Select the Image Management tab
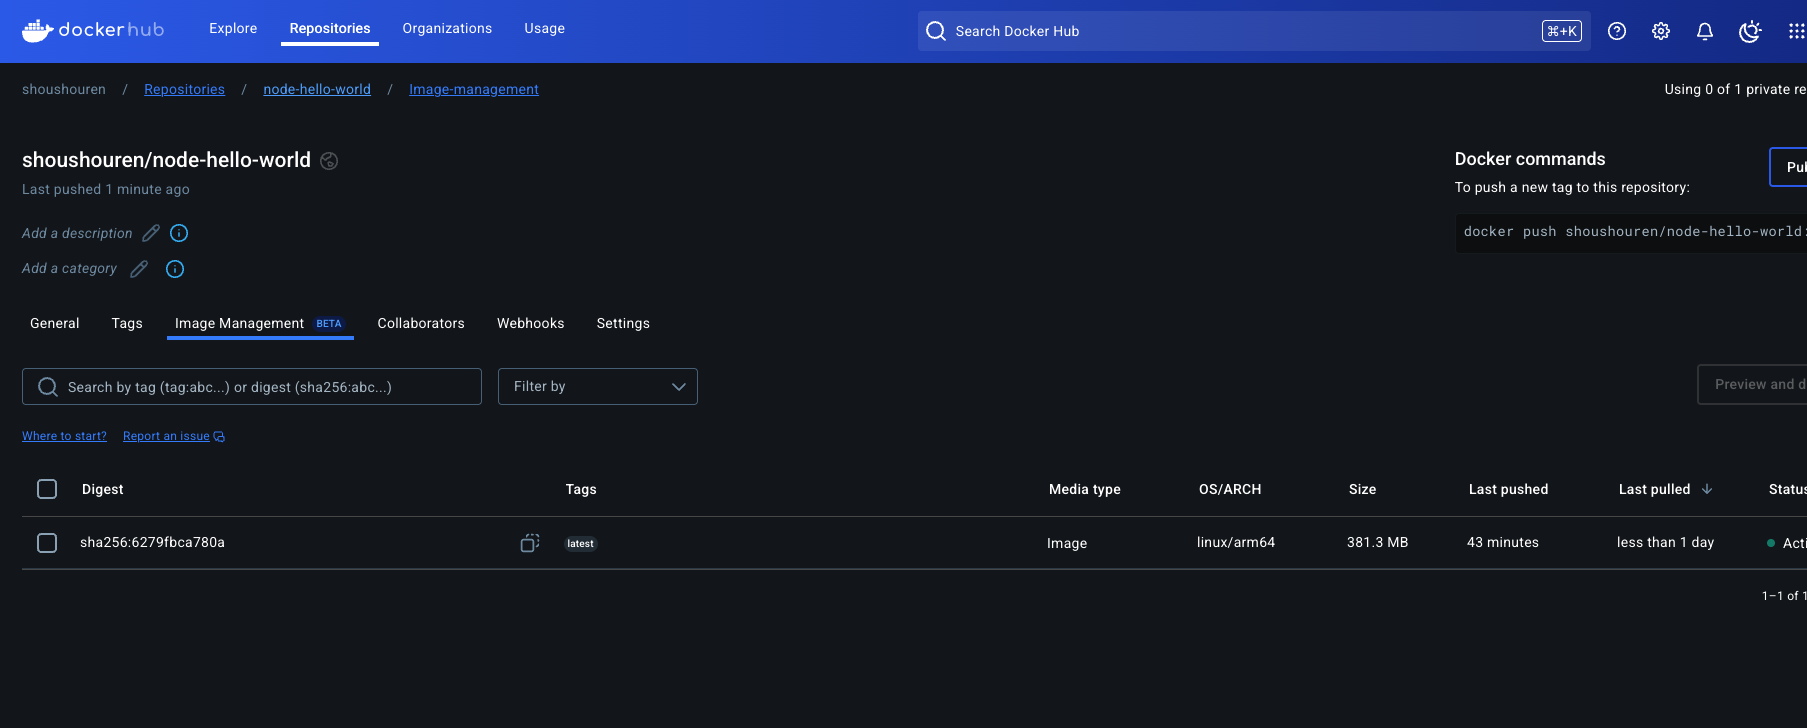Image resolution: width=1807 pixels, height=728 pixels. pos(260,323)
